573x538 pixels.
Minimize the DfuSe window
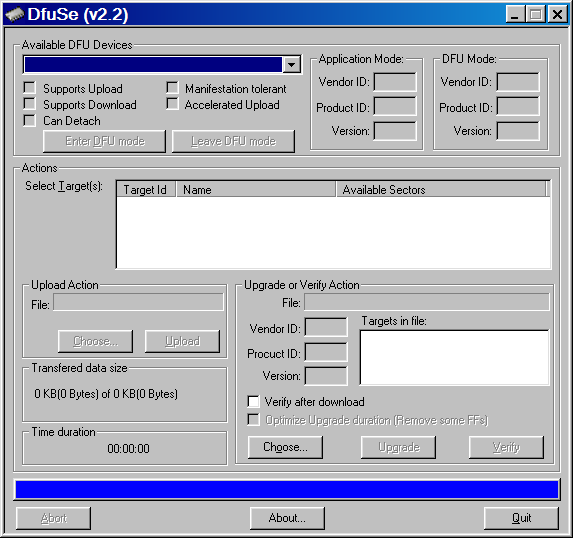(x=516, y=15)
